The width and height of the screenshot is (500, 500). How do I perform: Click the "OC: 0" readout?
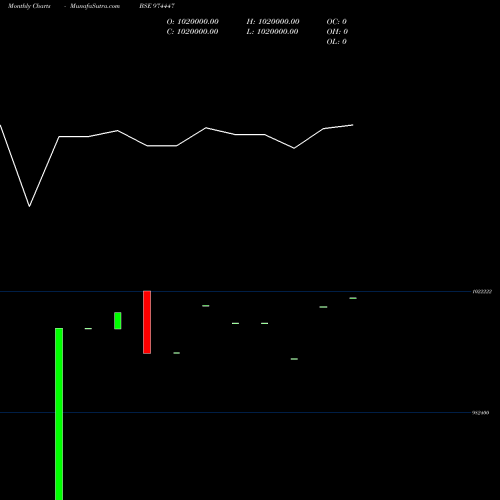[337, 22]
